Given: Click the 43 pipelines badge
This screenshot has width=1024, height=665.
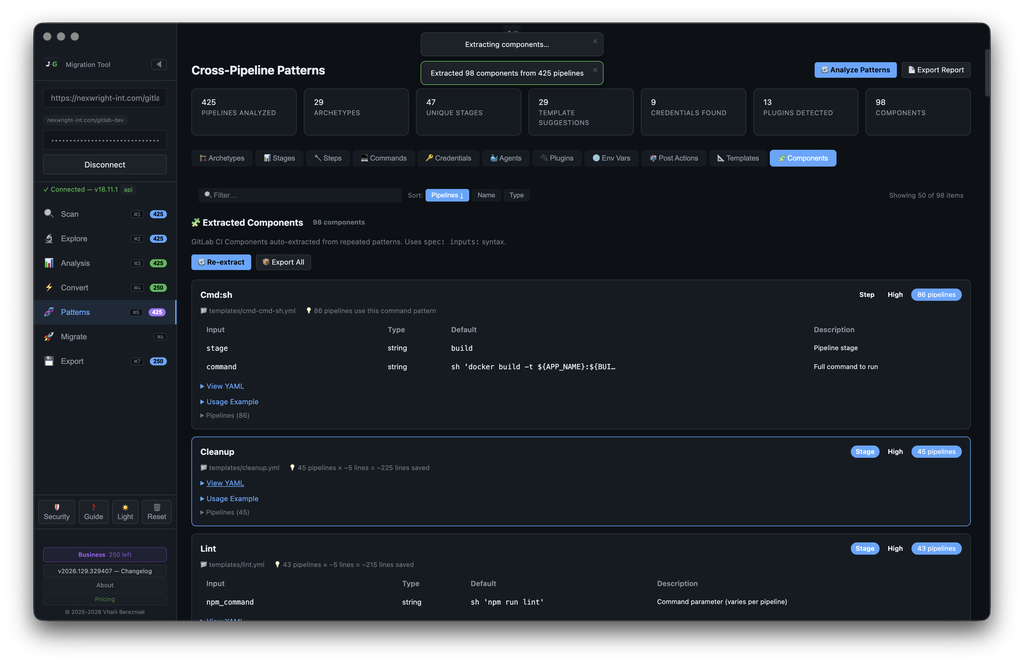Looking at the screenshot, I should [x=936, y=549].
